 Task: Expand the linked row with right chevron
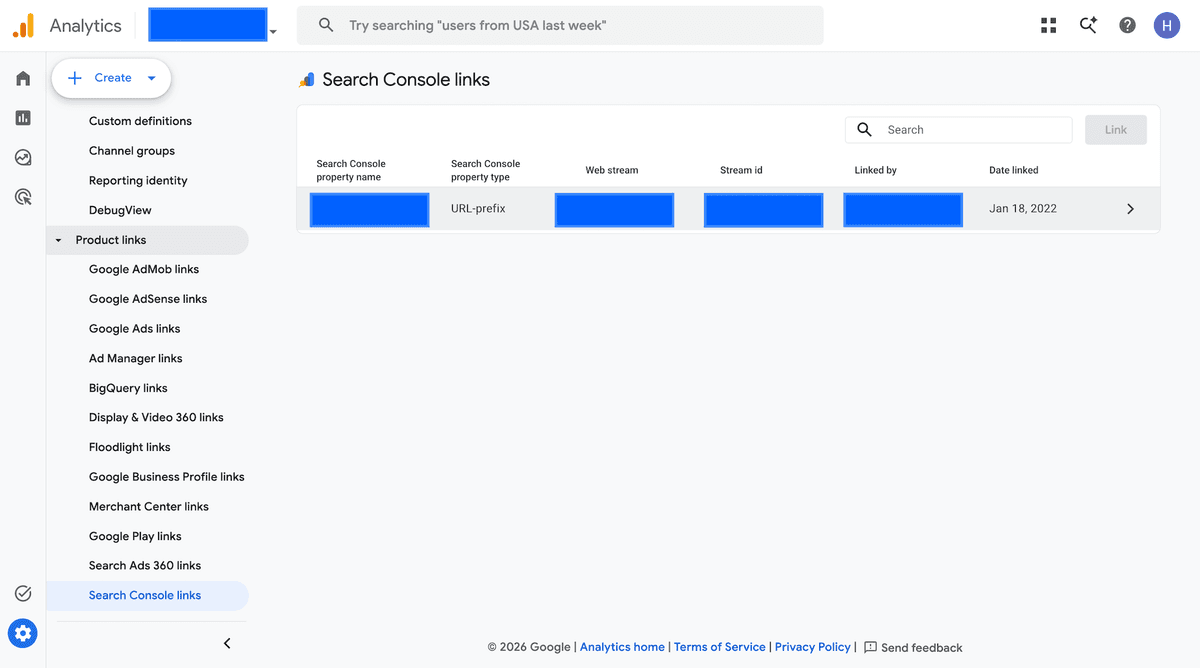1130,209
